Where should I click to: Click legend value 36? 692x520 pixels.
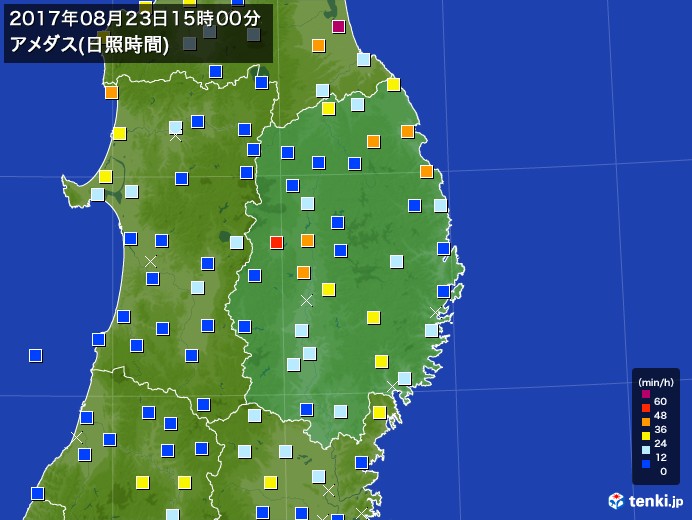tap(660, 429)
